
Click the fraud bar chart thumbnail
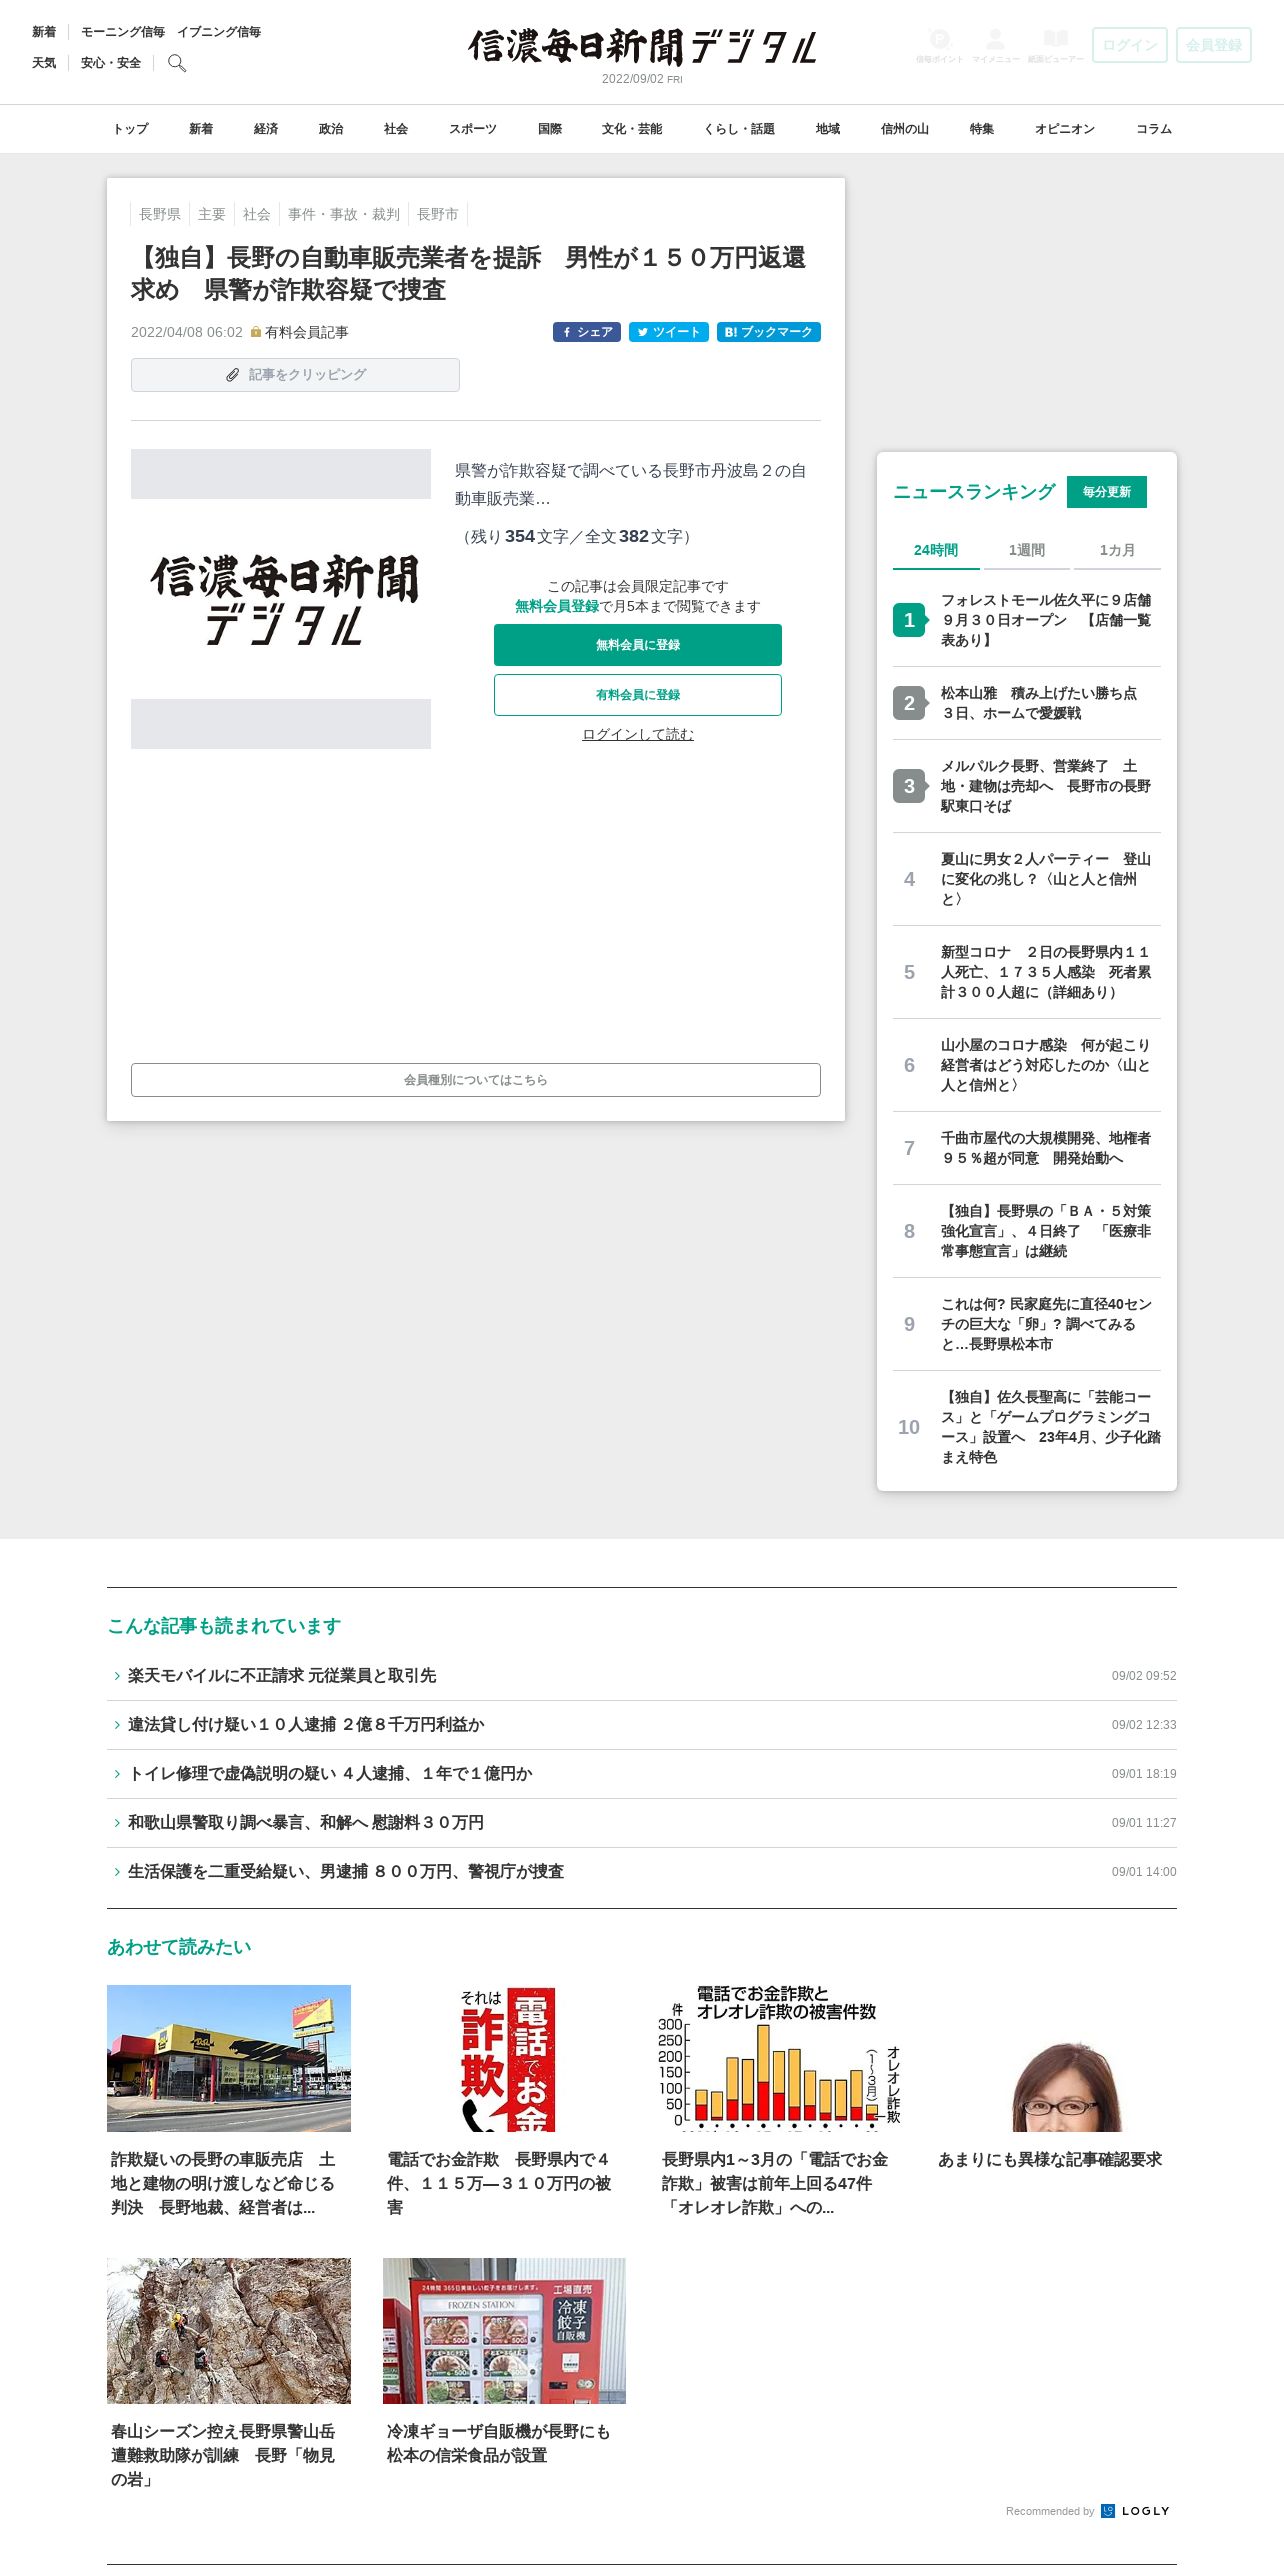779,2058
